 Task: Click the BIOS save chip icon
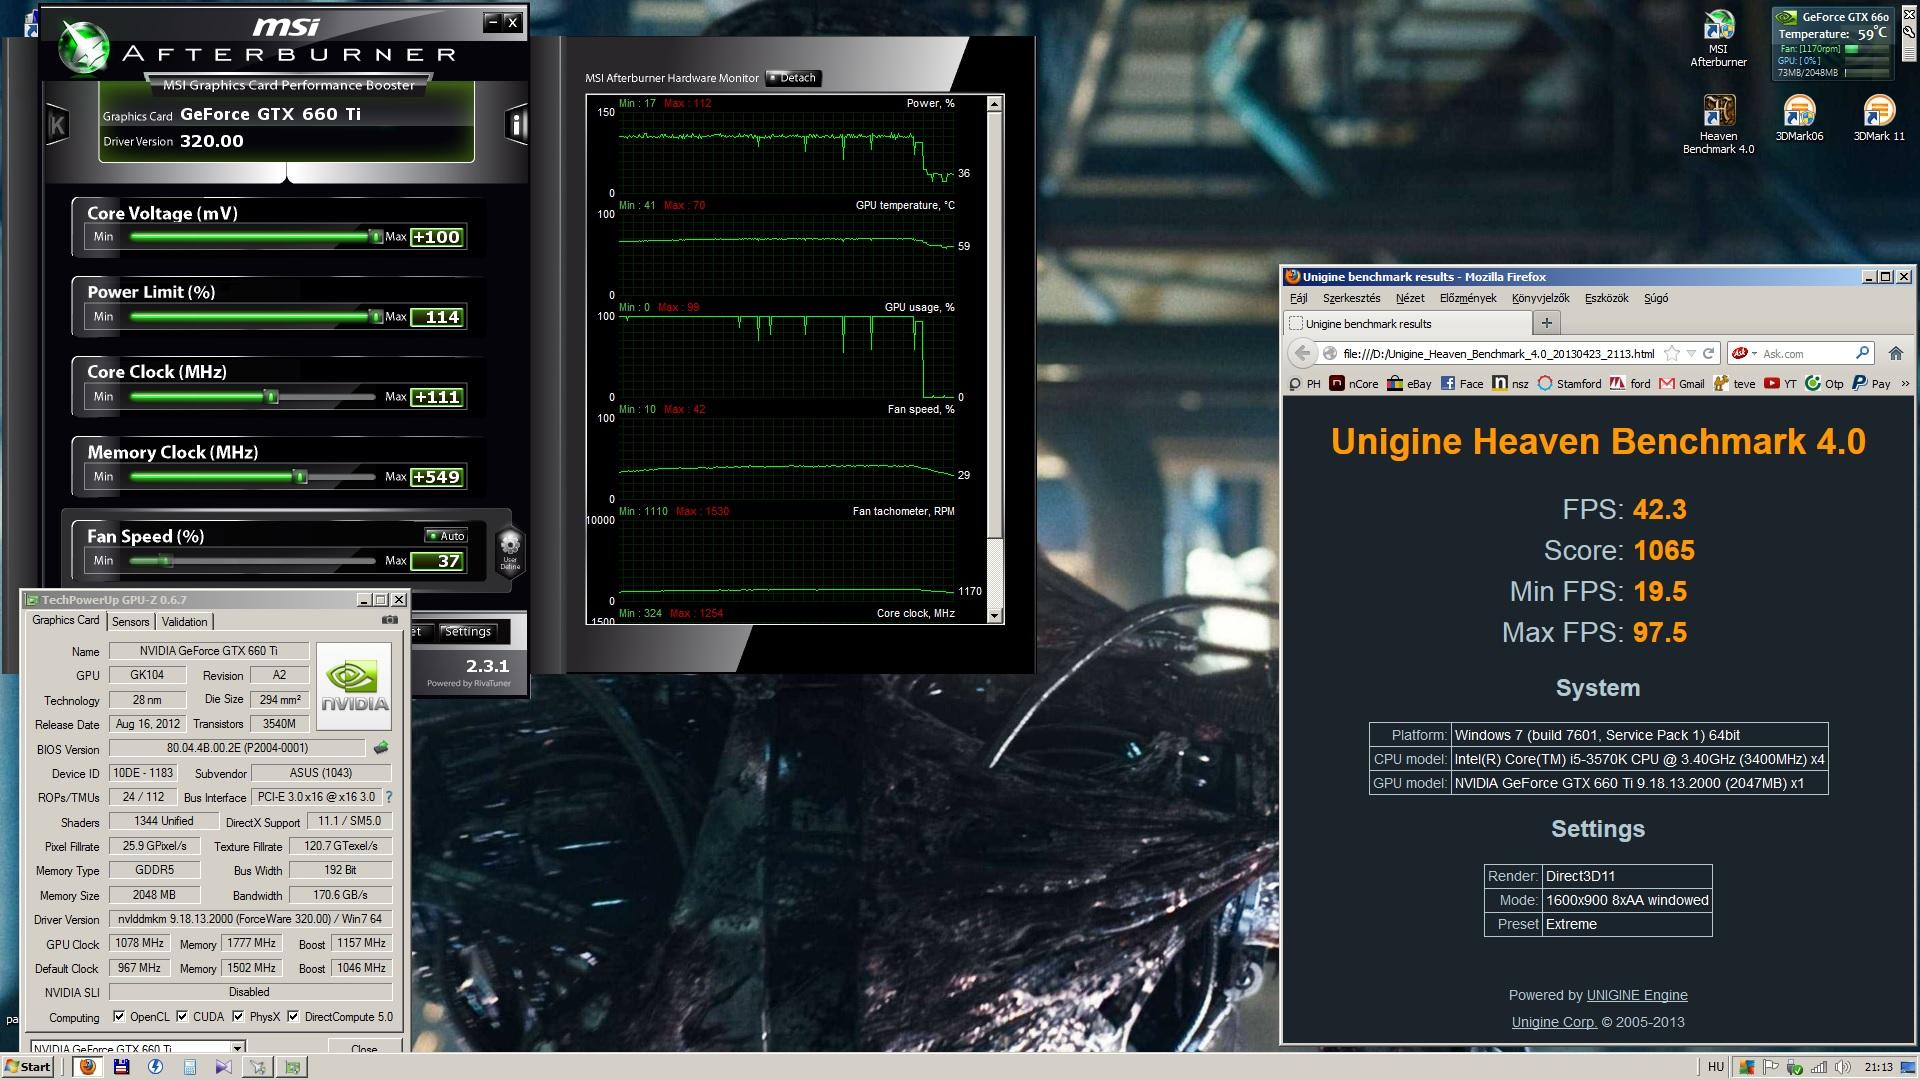381,748
